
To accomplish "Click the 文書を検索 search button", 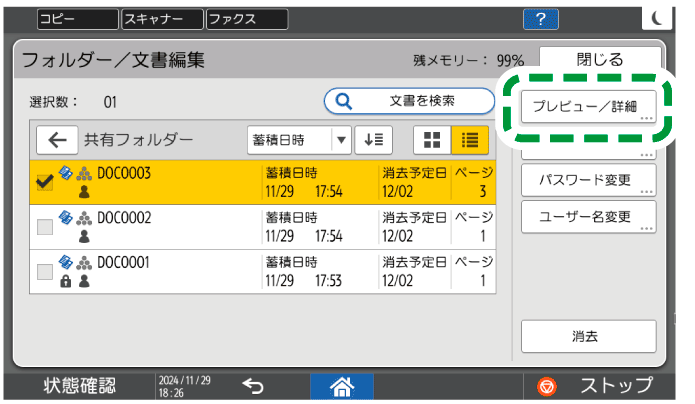I will pos(409,101).
